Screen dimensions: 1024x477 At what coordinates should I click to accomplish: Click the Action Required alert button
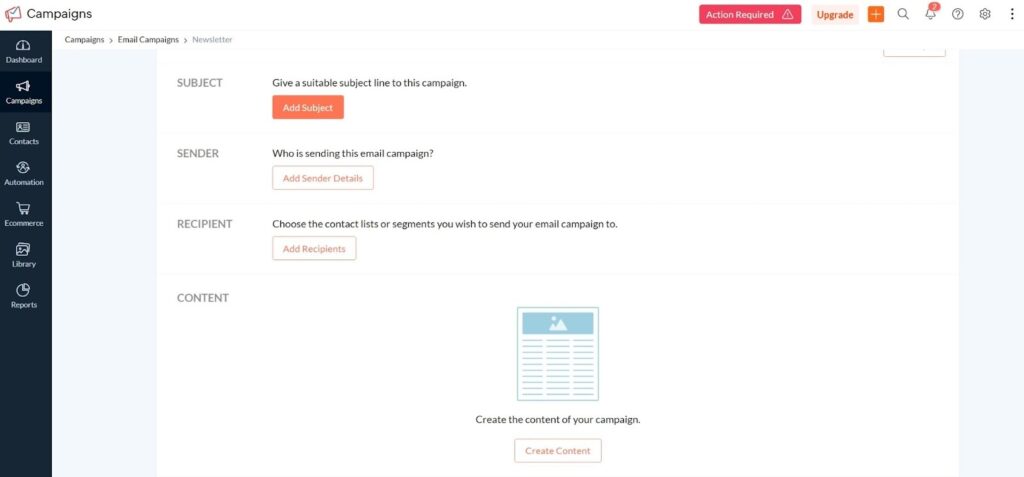click(x=749, y=14)
